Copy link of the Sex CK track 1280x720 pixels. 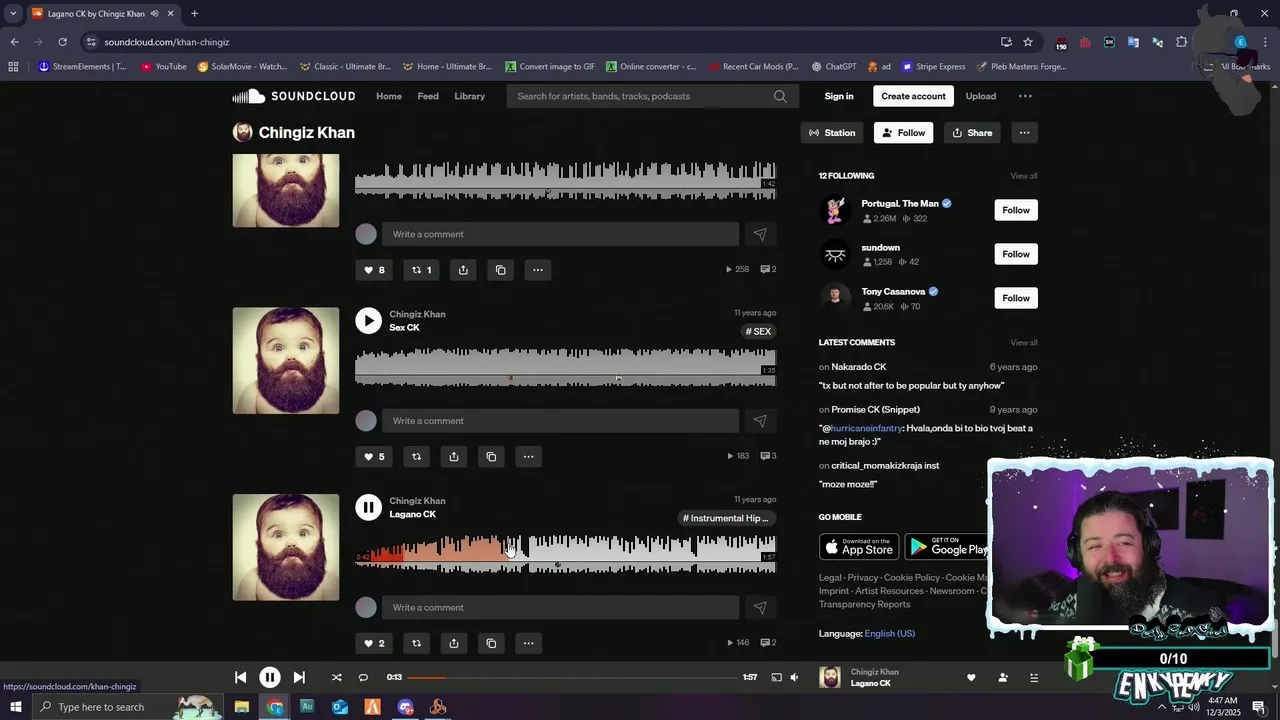pyautogui.click(x=491, y=457)
